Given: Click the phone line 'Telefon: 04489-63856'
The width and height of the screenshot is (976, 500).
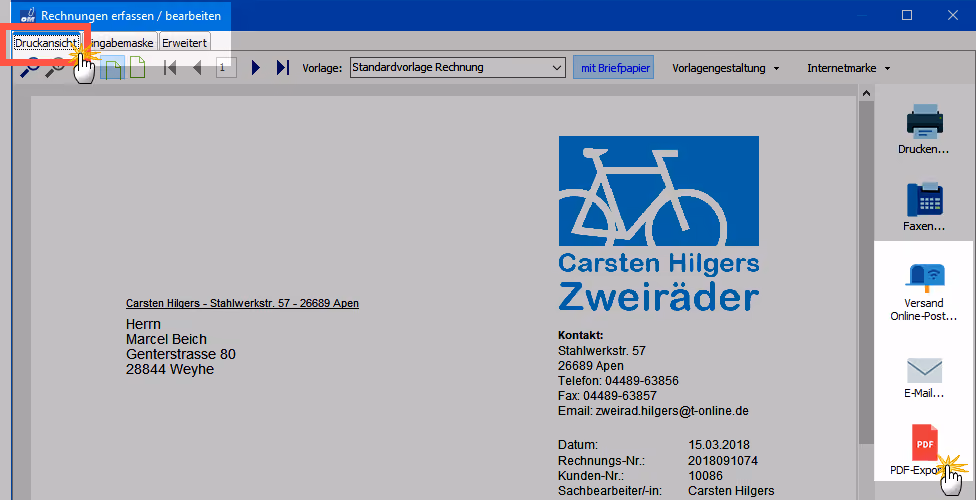Looking at the screenshot, I should pyautogui.click(x=618, y=380).
